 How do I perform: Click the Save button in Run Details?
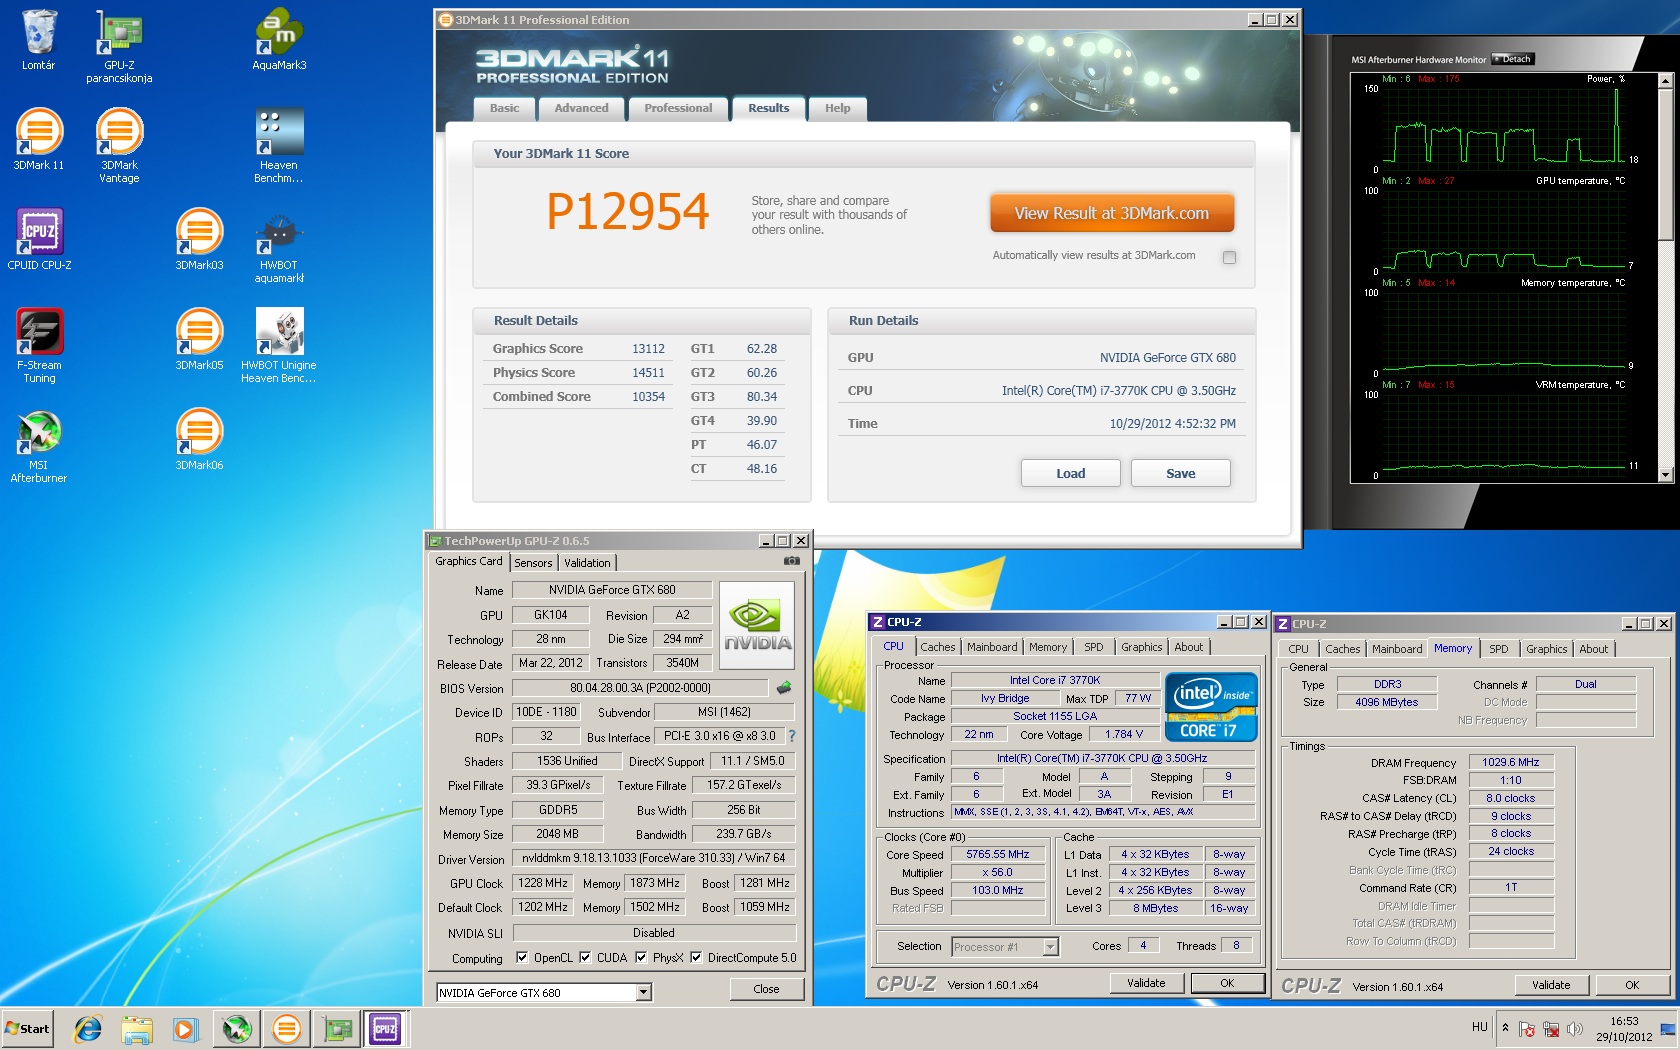coord(1180,473)
